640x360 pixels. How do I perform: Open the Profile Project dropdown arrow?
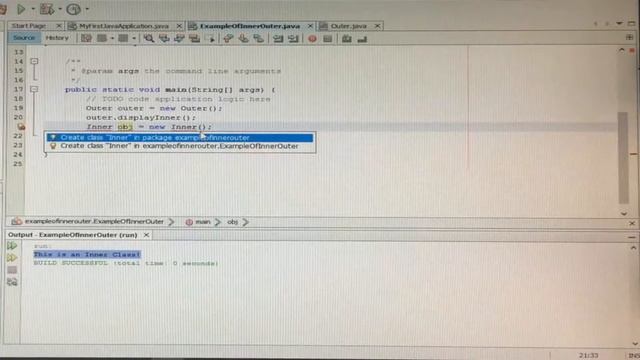pos(87,9)
